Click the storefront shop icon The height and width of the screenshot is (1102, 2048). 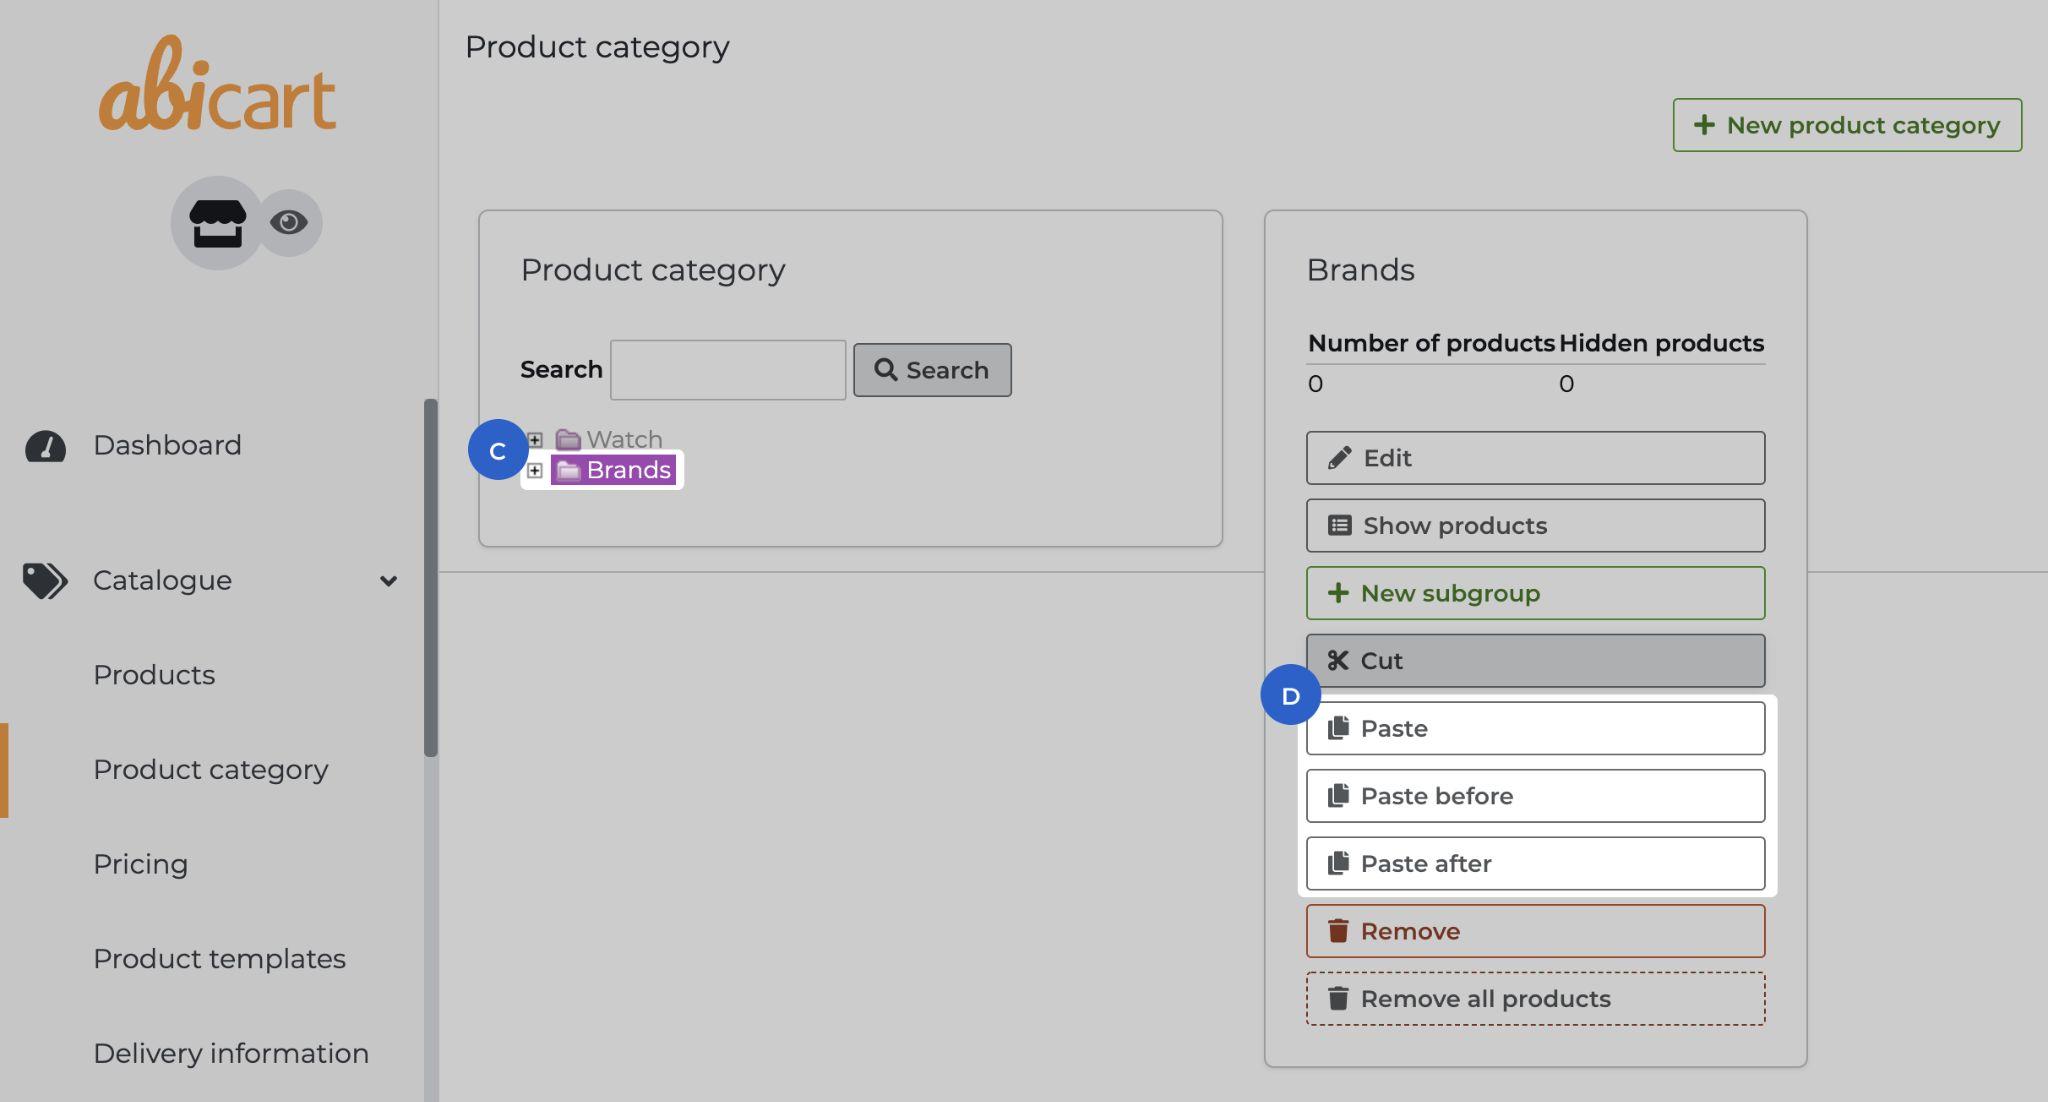click(217, 223)
